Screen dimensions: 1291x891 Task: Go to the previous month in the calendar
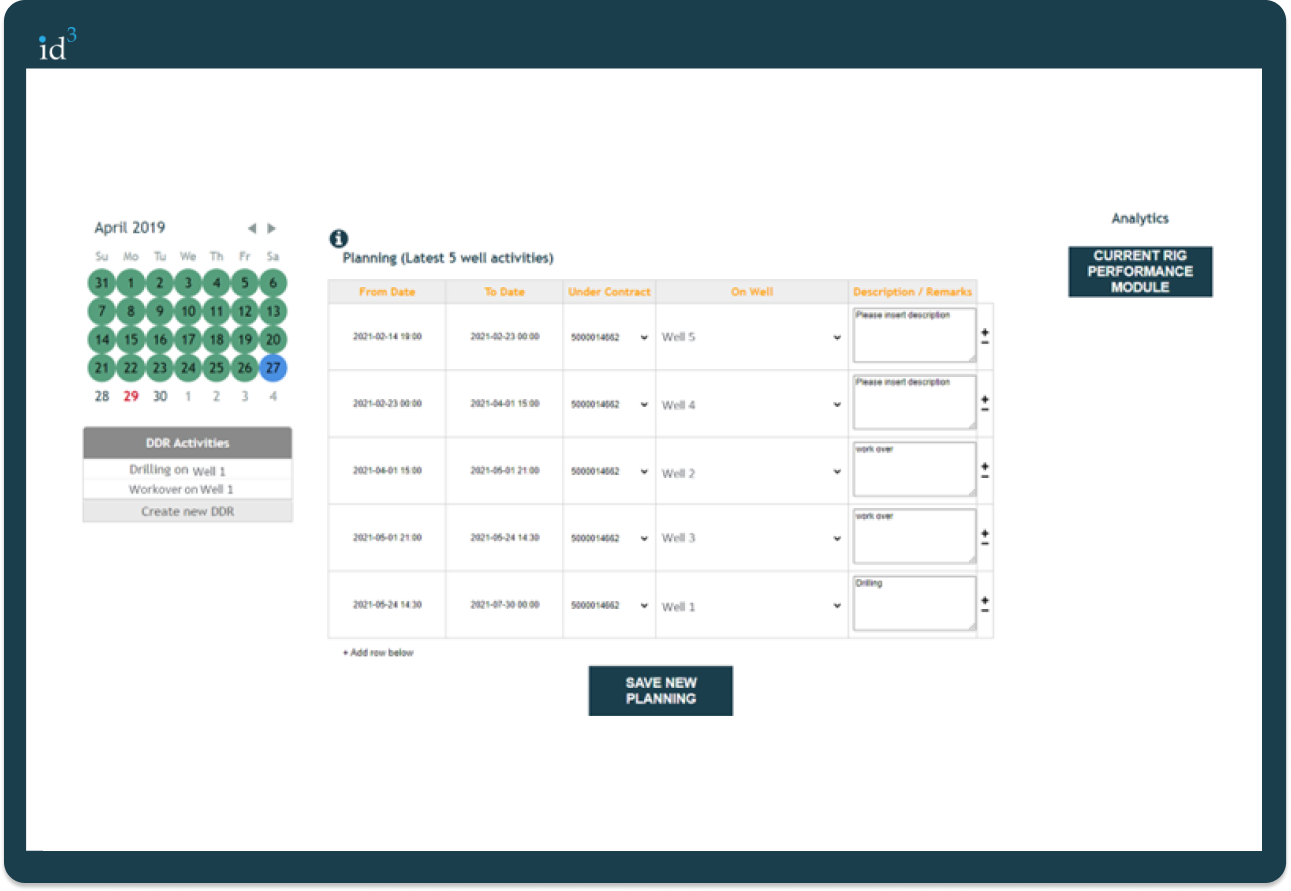coord(252,229)
